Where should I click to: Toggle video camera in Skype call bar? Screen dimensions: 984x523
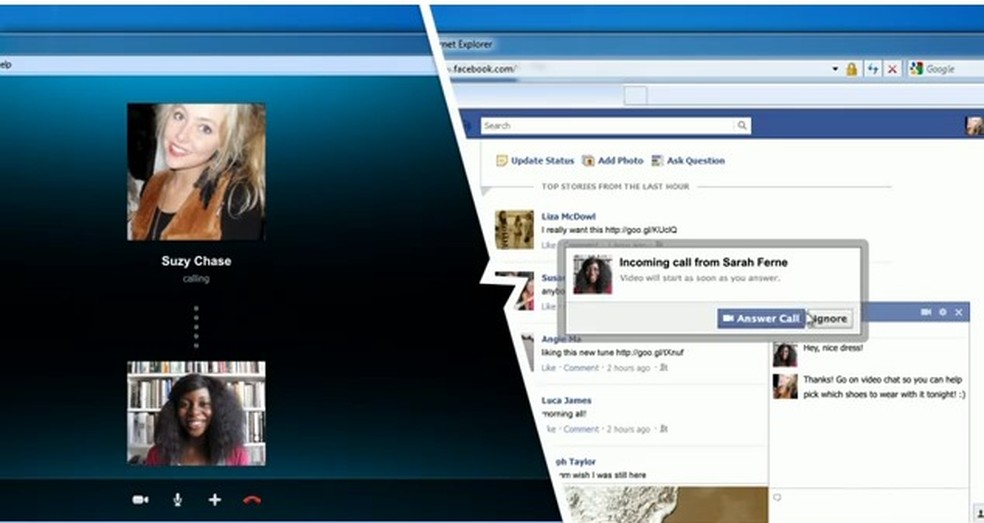click(141, 500)
